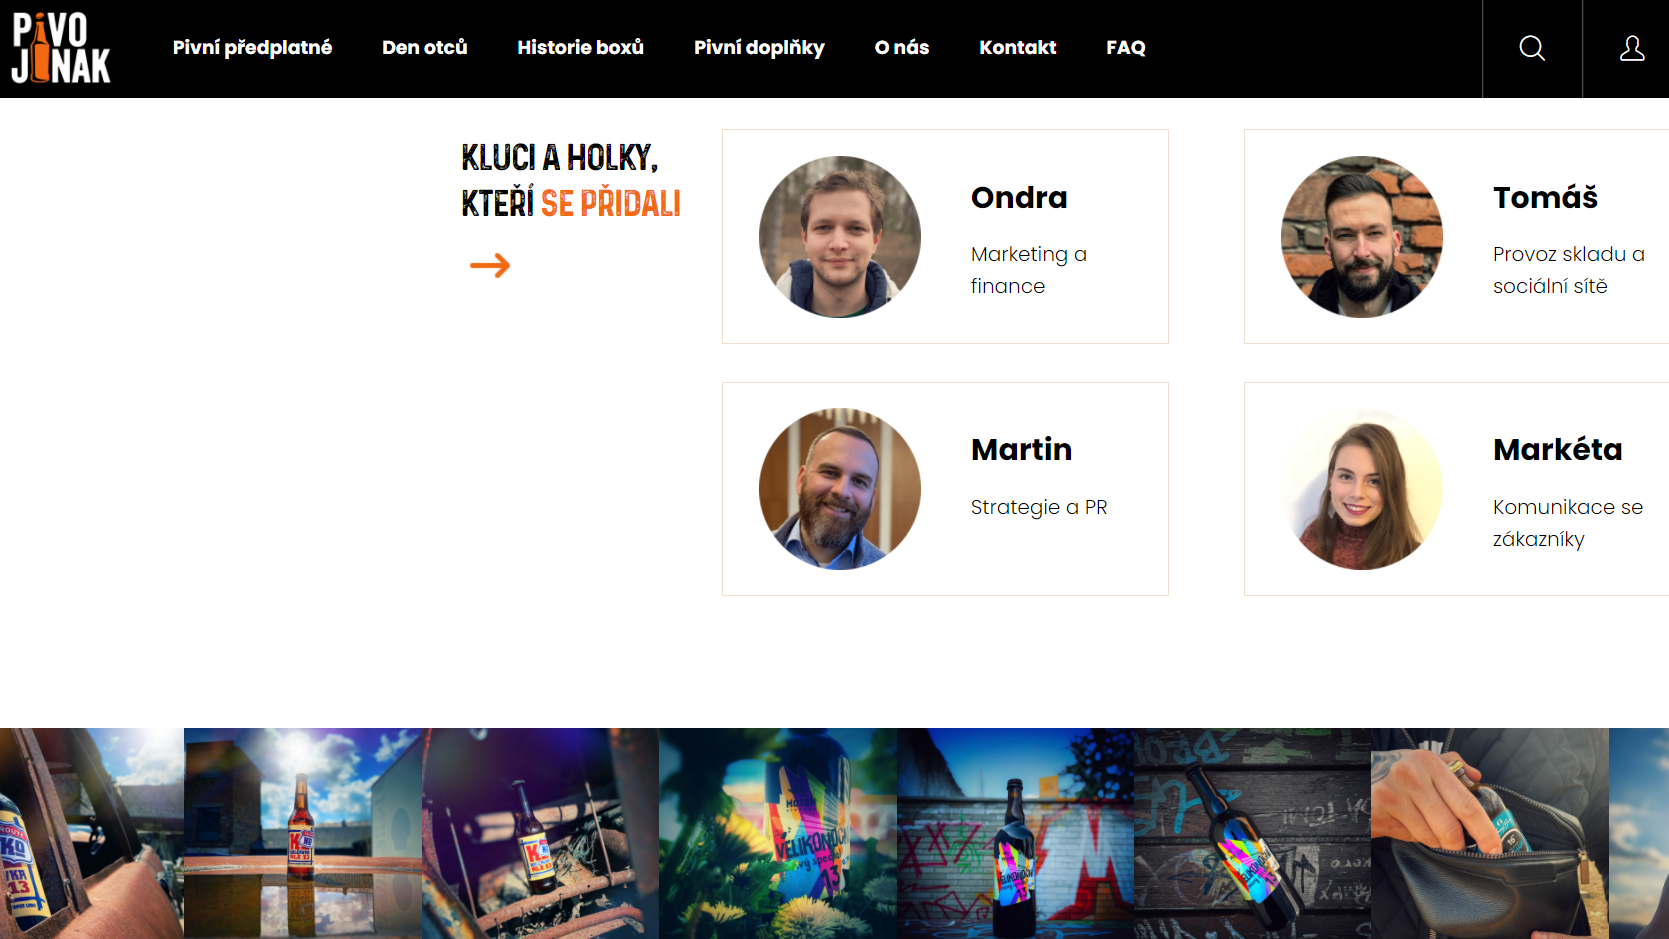The height and width of the screenshot is (939, 1669).
Task: Click the orange right arrow
Action: pyautogui.click(x=490, y=265)
